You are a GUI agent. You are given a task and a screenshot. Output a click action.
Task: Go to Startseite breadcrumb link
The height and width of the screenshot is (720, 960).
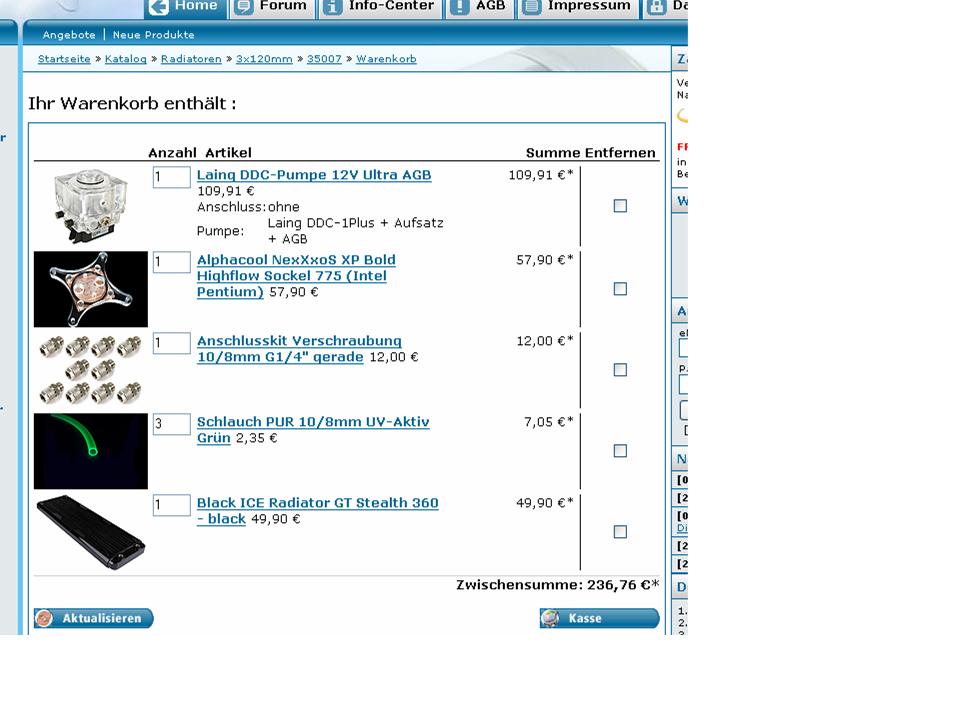click(x=64, y=59)
